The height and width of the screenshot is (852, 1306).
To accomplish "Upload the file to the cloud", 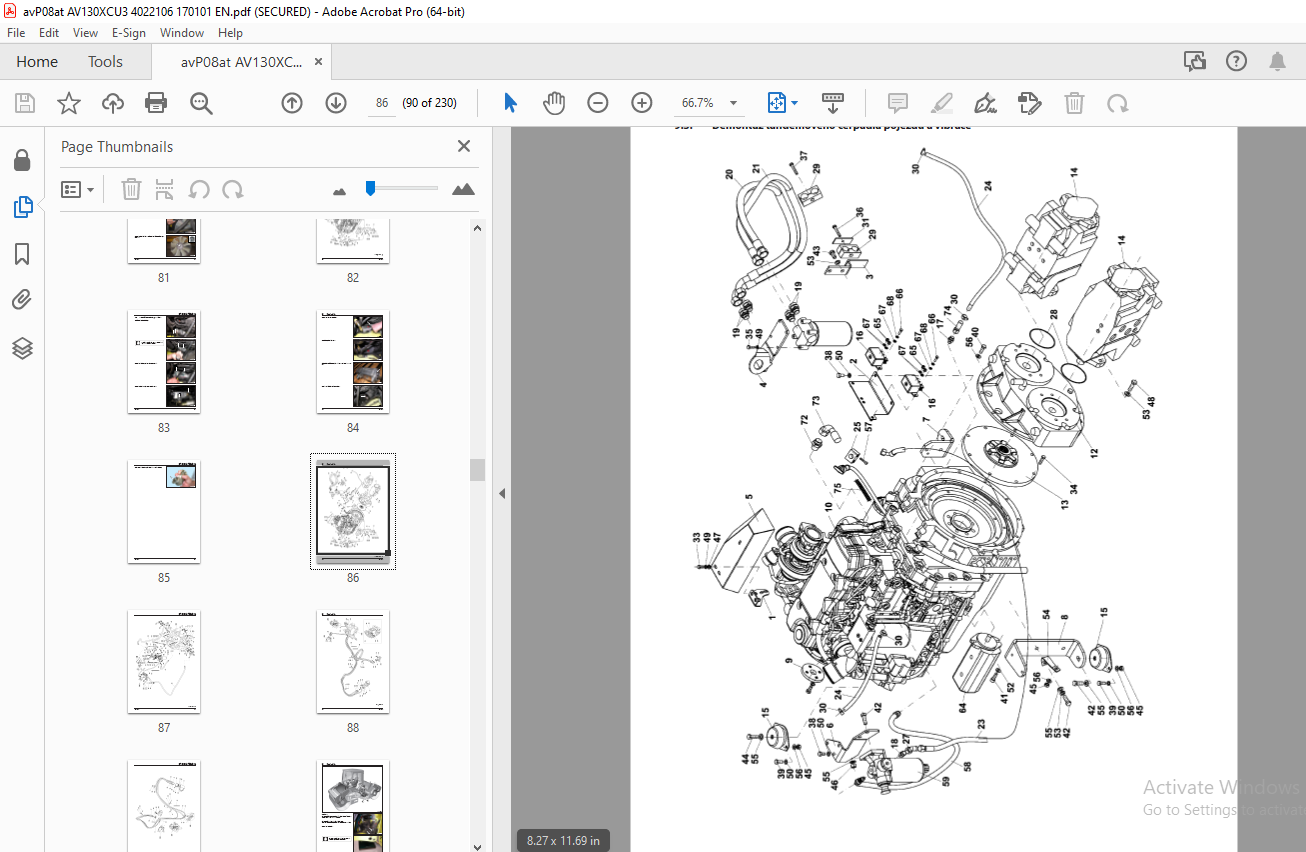I will [x=113, y=103].
